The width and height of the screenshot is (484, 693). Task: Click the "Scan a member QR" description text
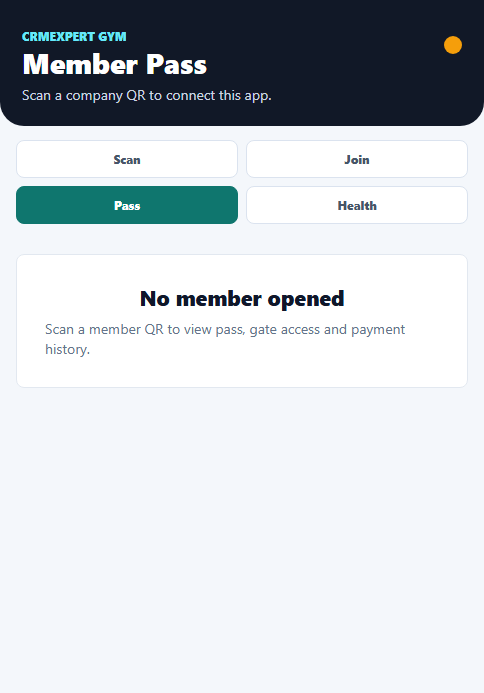(225, 339)
